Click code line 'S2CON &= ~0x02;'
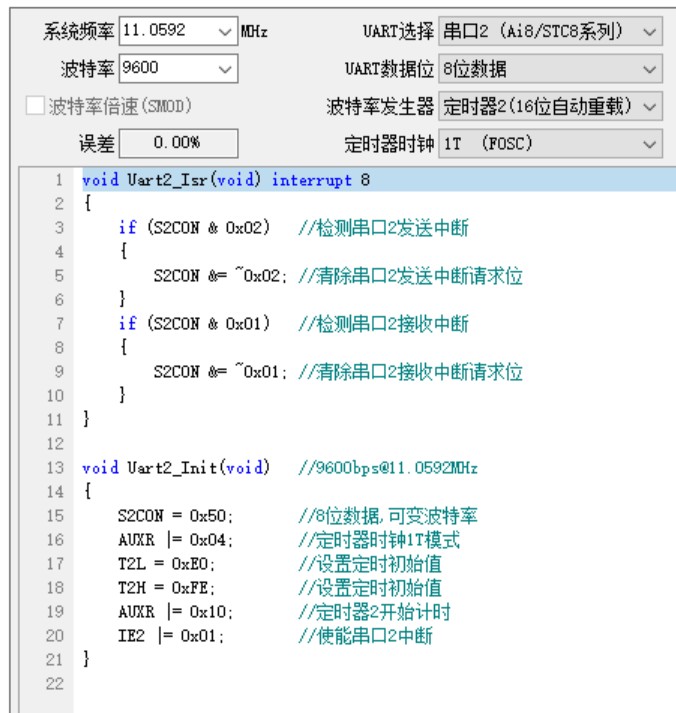Screen dimensions: 676x713 (220, 276)
